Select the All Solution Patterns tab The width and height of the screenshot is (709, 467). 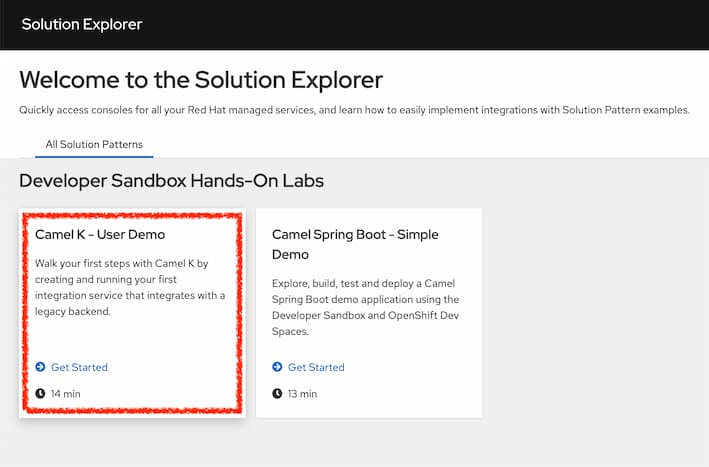pos(94,145)
